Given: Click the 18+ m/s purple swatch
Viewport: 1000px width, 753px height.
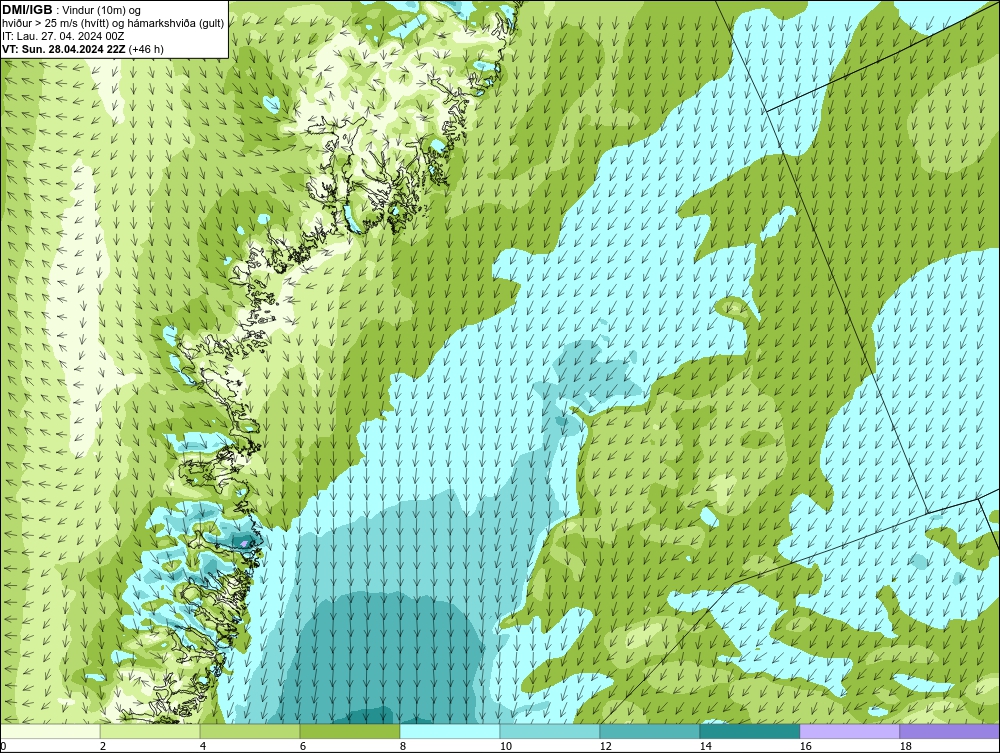Looking at the screenshot, I should coord(949,731).
